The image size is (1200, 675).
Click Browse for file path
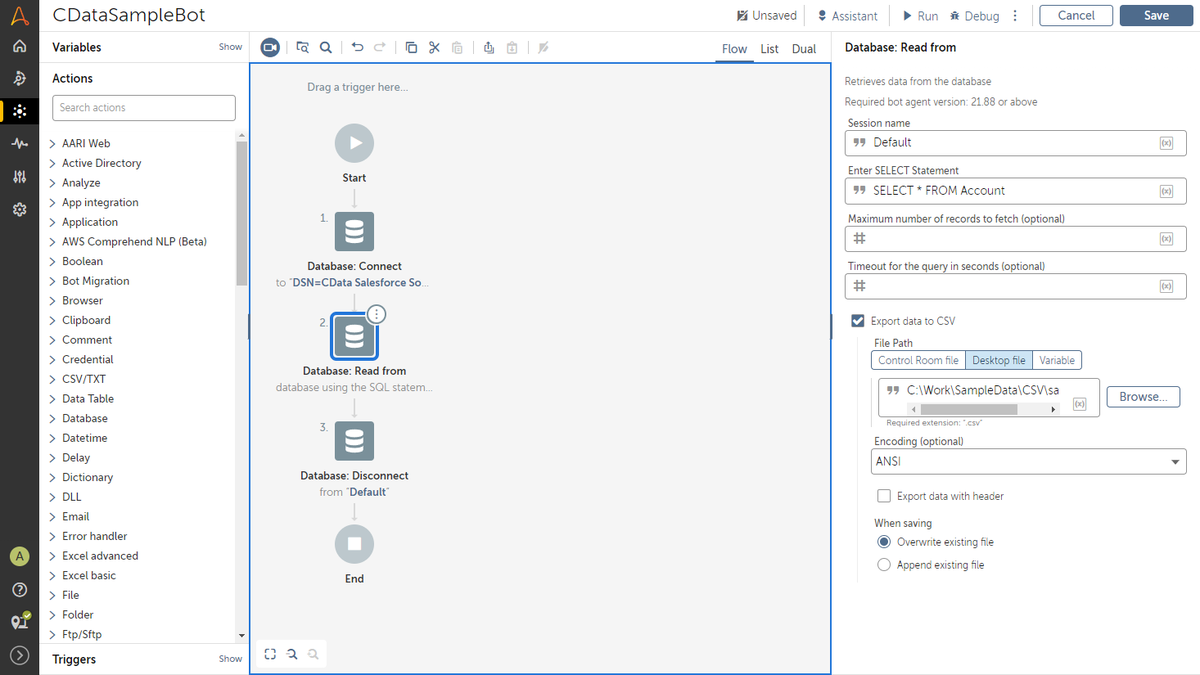point(1143,397)
